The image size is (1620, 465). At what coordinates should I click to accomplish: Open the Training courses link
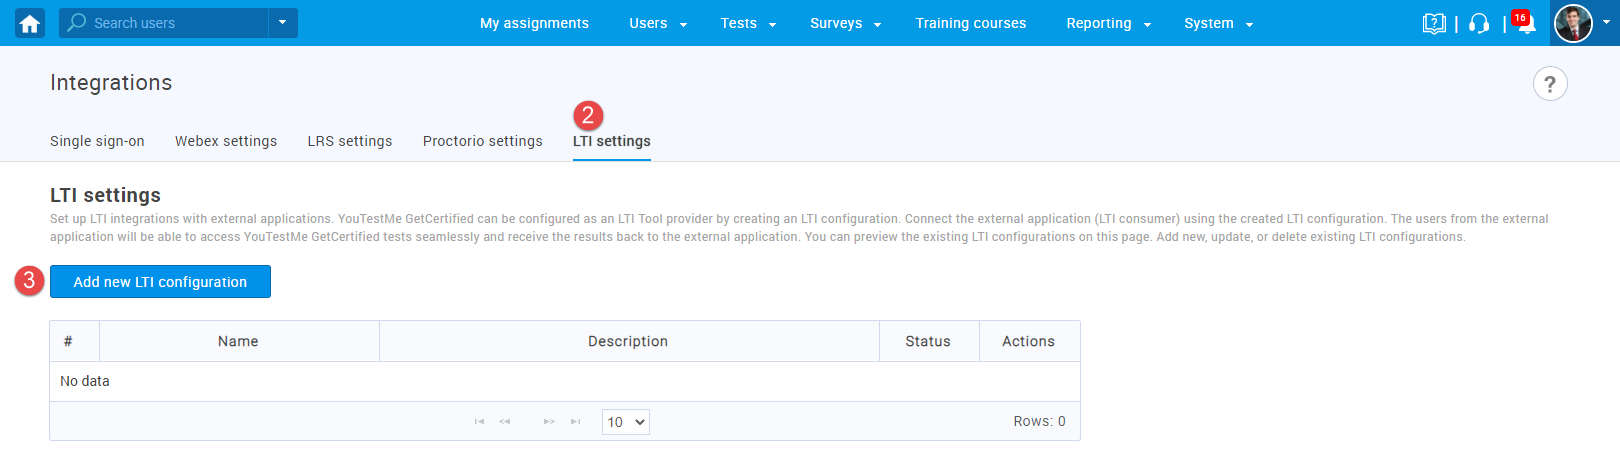(970, 23)
